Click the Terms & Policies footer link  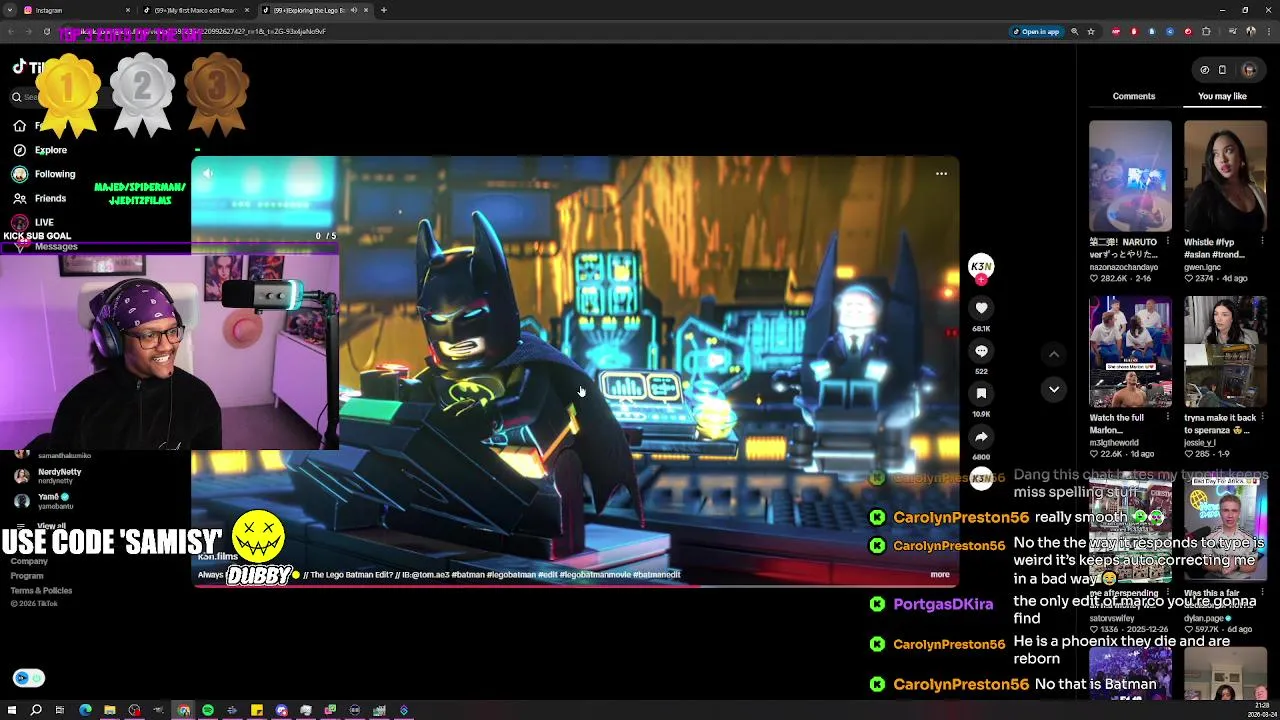[41, 590]
